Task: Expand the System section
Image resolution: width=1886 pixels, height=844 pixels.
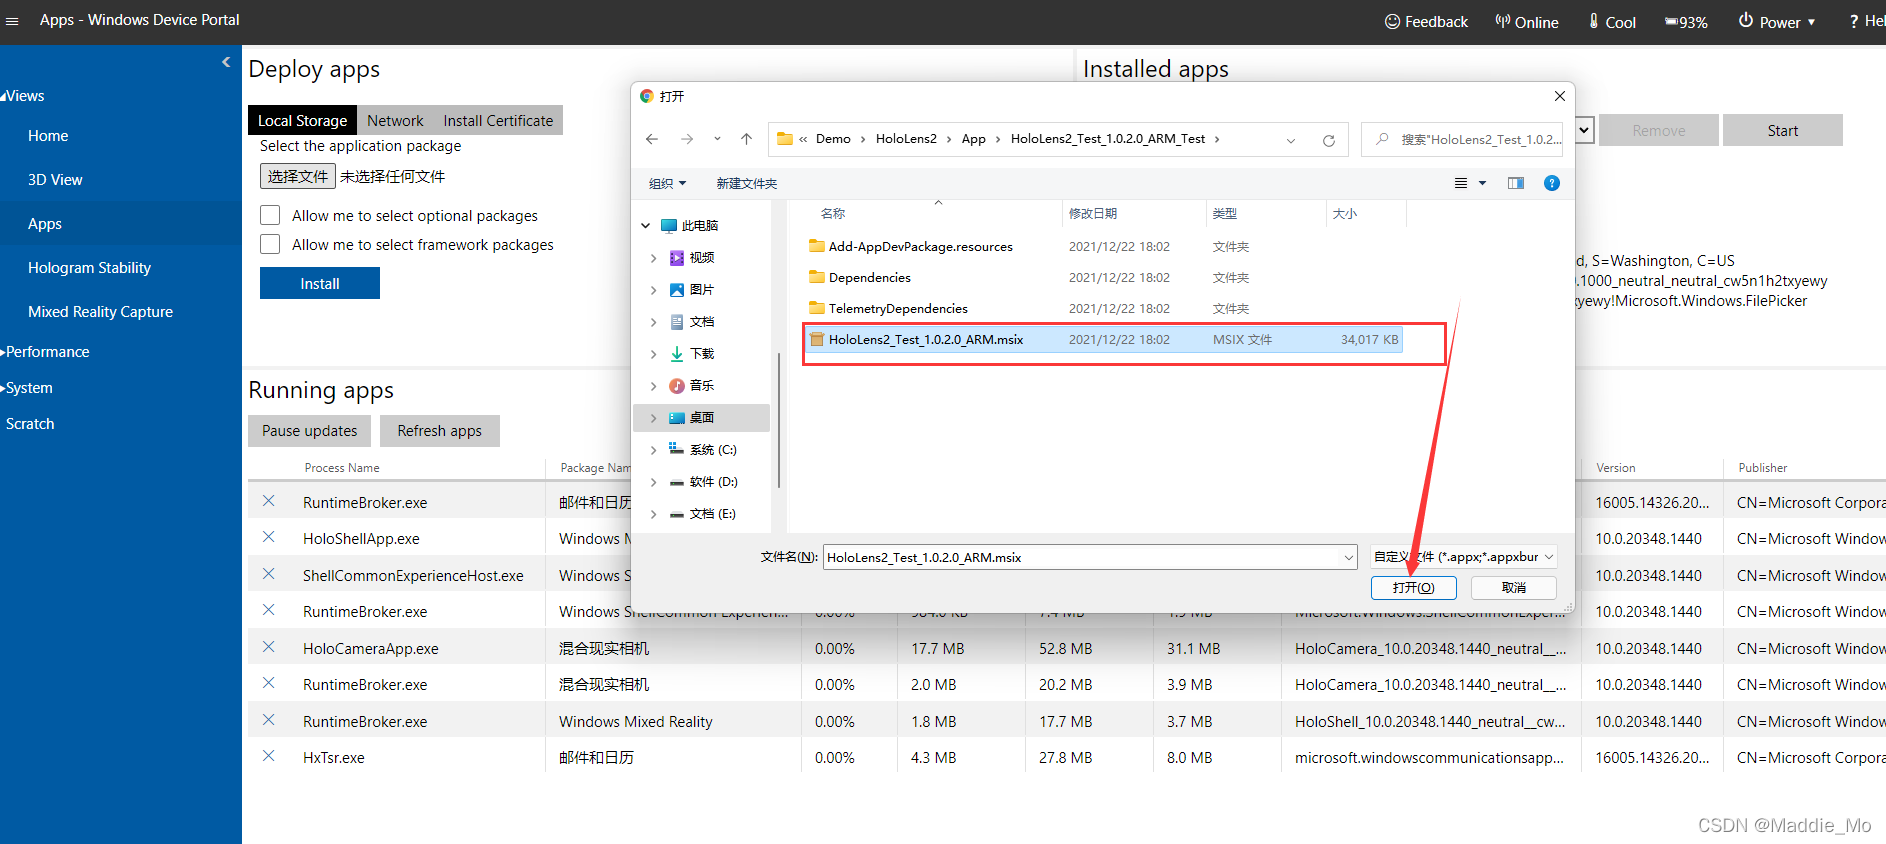Action: point(29,388)
